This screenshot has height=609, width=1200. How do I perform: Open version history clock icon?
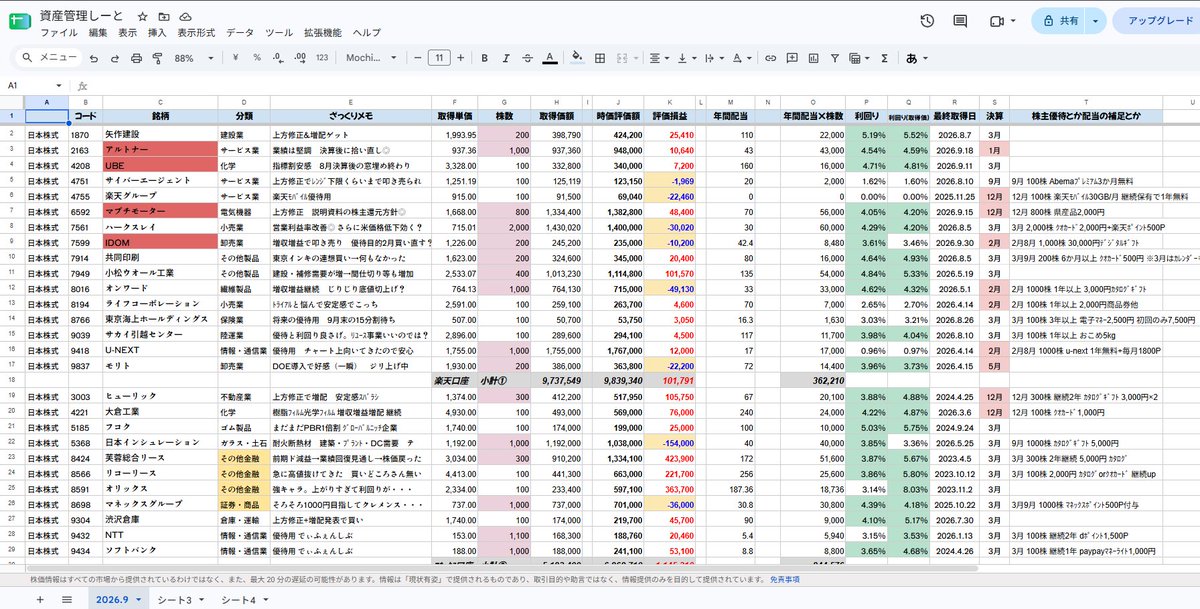tap(927, 21)
